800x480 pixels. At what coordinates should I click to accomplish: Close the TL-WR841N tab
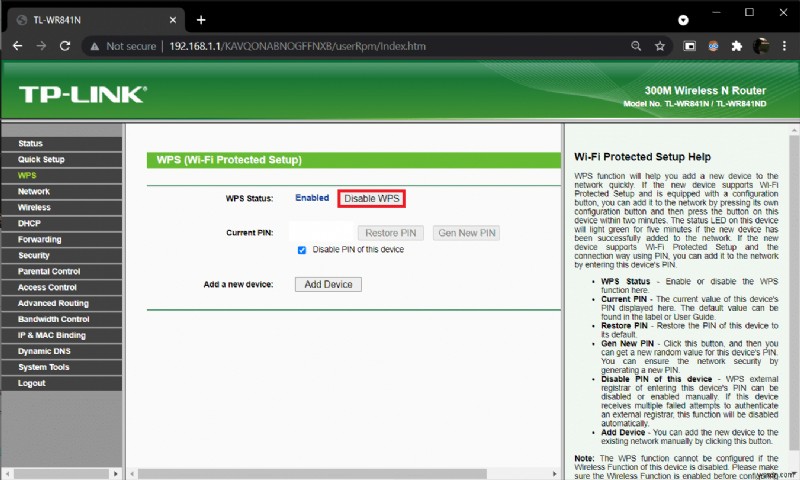pyautogui.click(x=172, y=20)
